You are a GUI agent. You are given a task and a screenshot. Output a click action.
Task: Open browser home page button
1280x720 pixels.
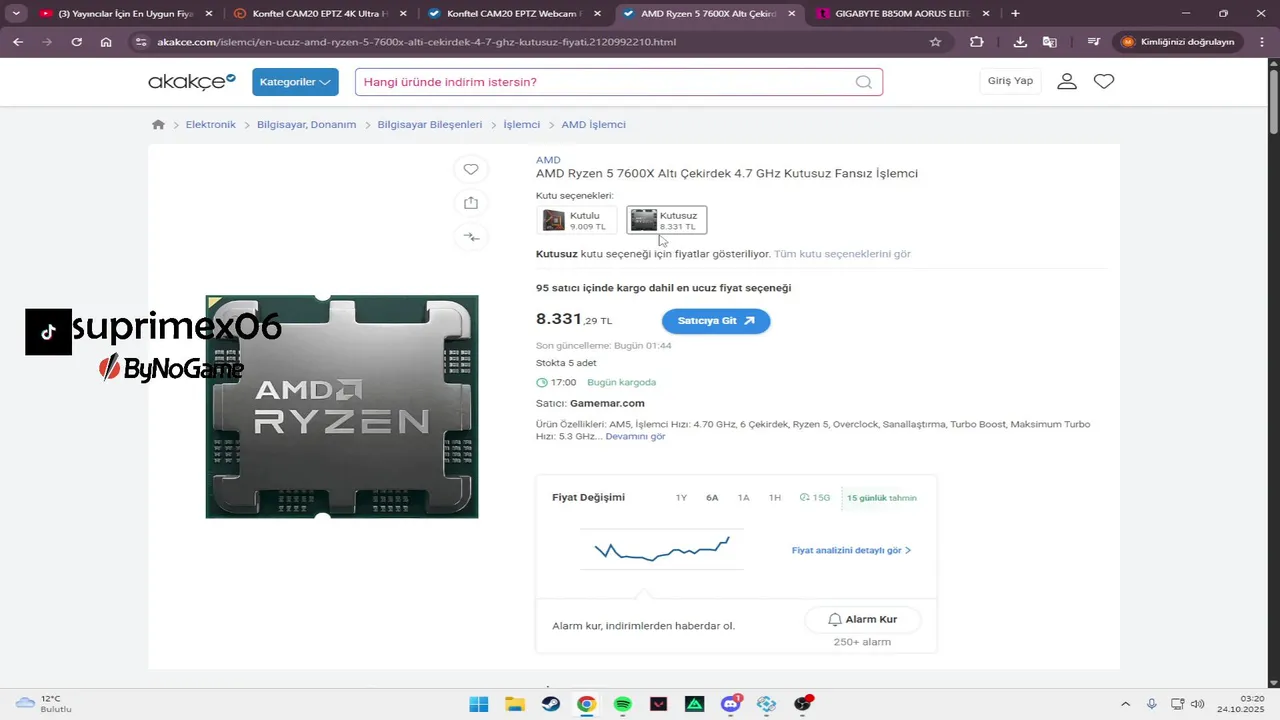coord(106,42)
